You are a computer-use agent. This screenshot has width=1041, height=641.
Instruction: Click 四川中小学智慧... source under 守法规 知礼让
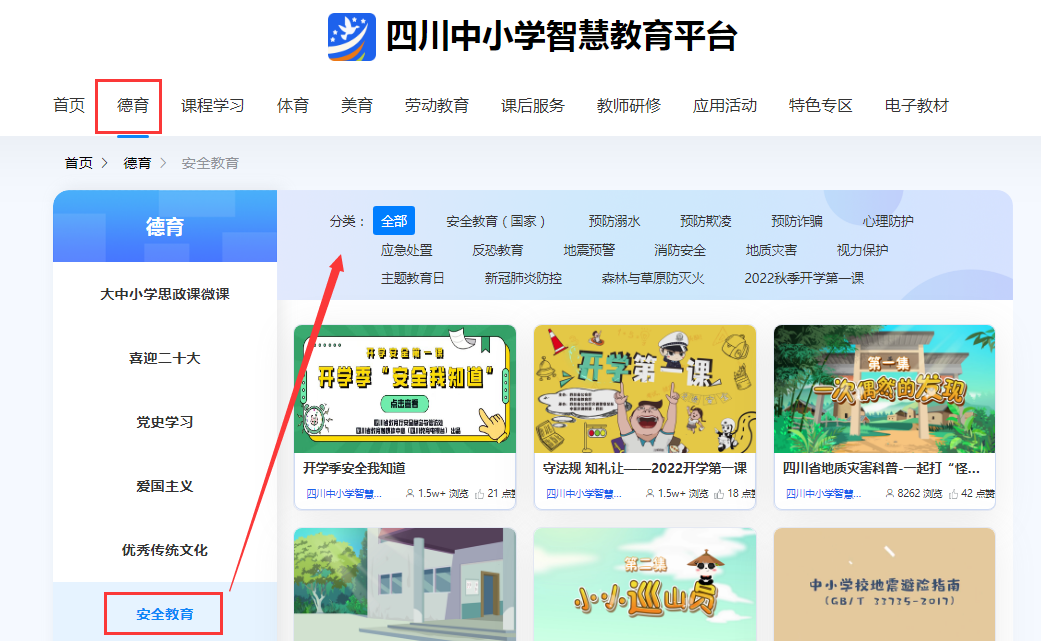[x=584, y=494]
